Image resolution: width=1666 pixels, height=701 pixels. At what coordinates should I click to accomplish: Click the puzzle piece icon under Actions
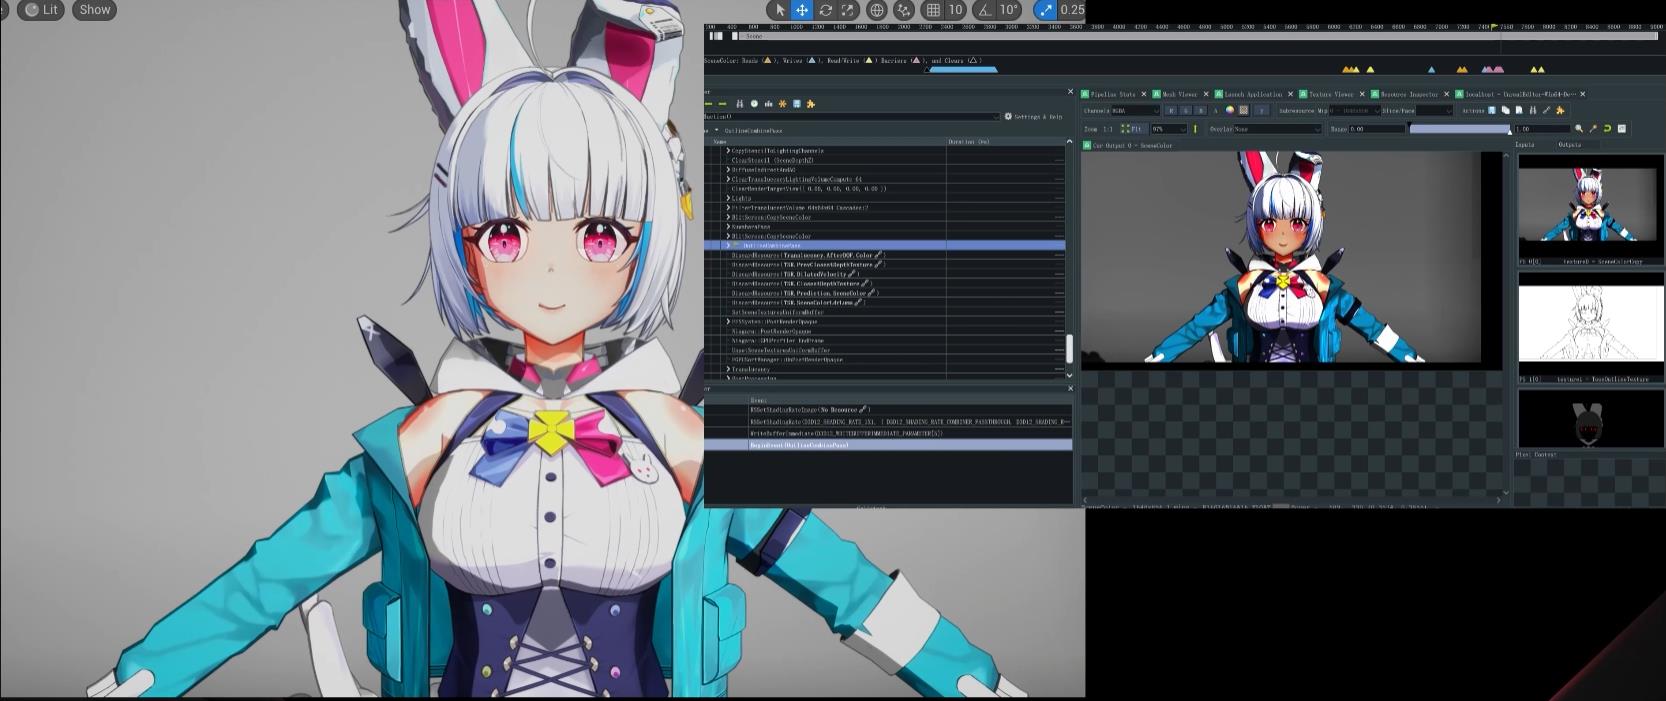[1560, 111]
